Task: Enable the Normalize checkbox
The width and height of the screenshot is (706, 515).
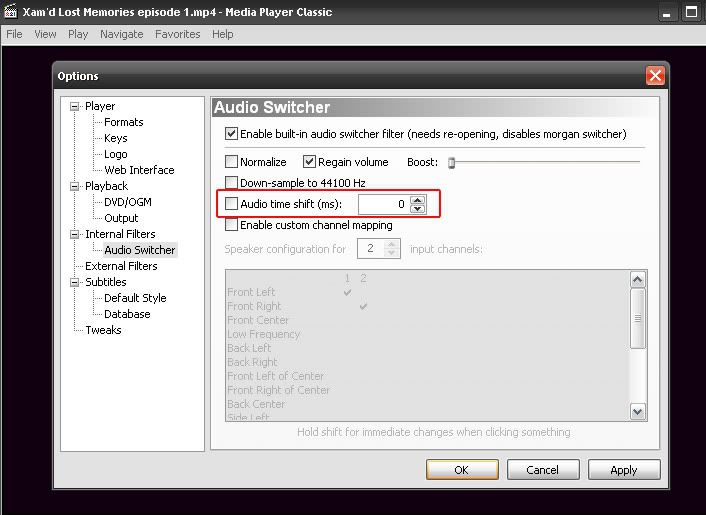Action: click(232, 162)
